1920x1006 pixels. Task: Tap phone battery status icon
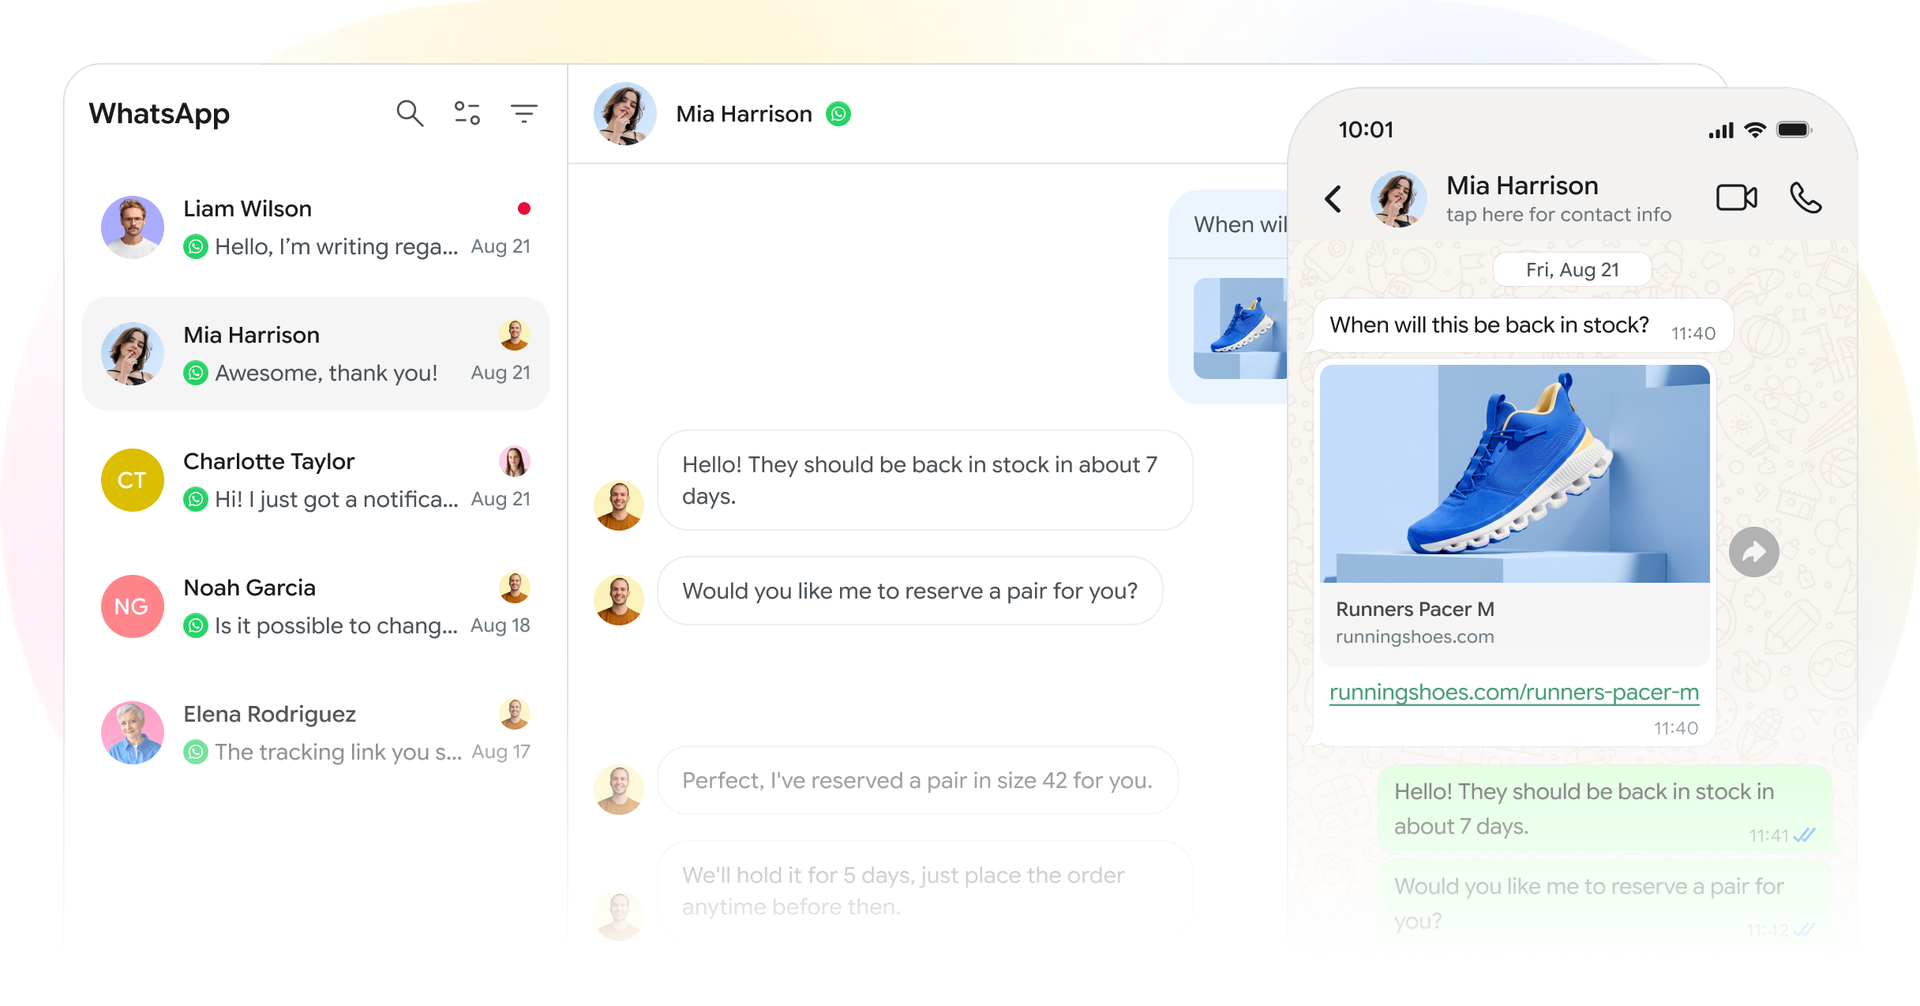[1794, 130]
